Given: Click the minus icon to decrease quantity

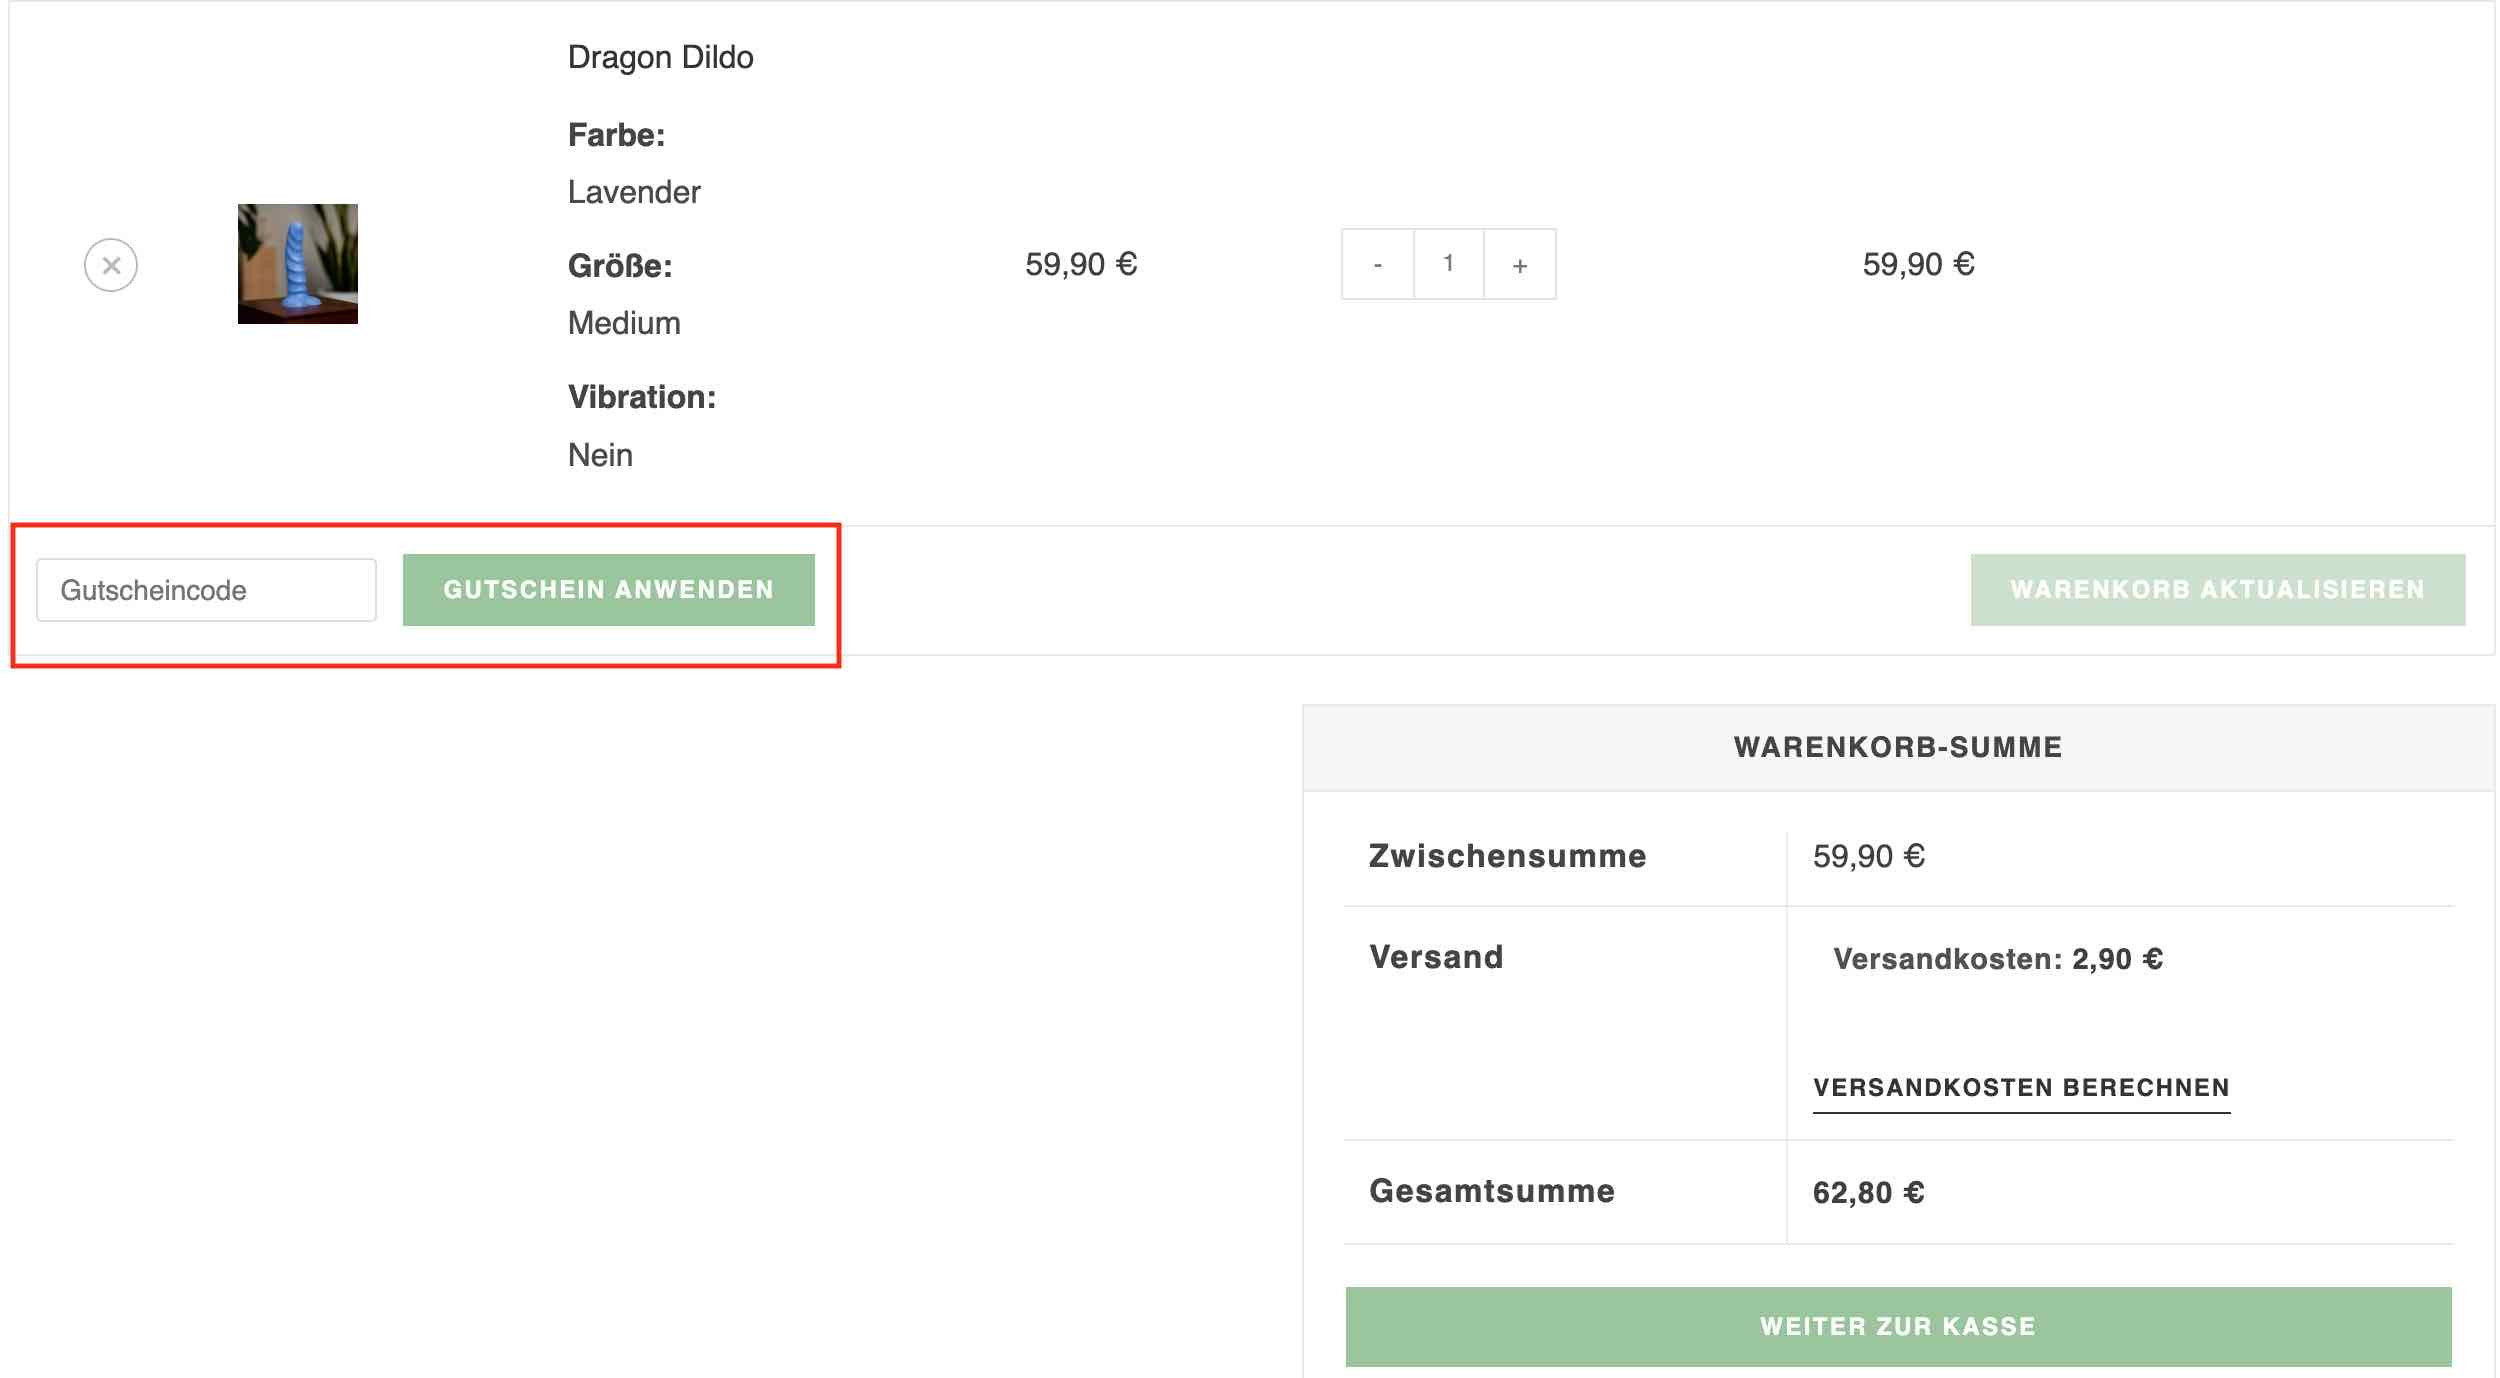Looking at the screenshot, I should 1377,263.
